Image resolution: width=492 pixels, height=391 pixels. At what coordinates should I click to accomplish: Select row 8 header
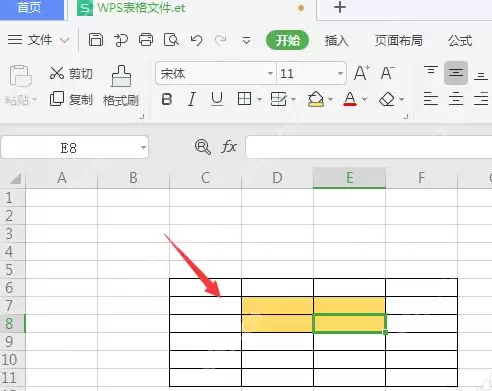point(12,323)
